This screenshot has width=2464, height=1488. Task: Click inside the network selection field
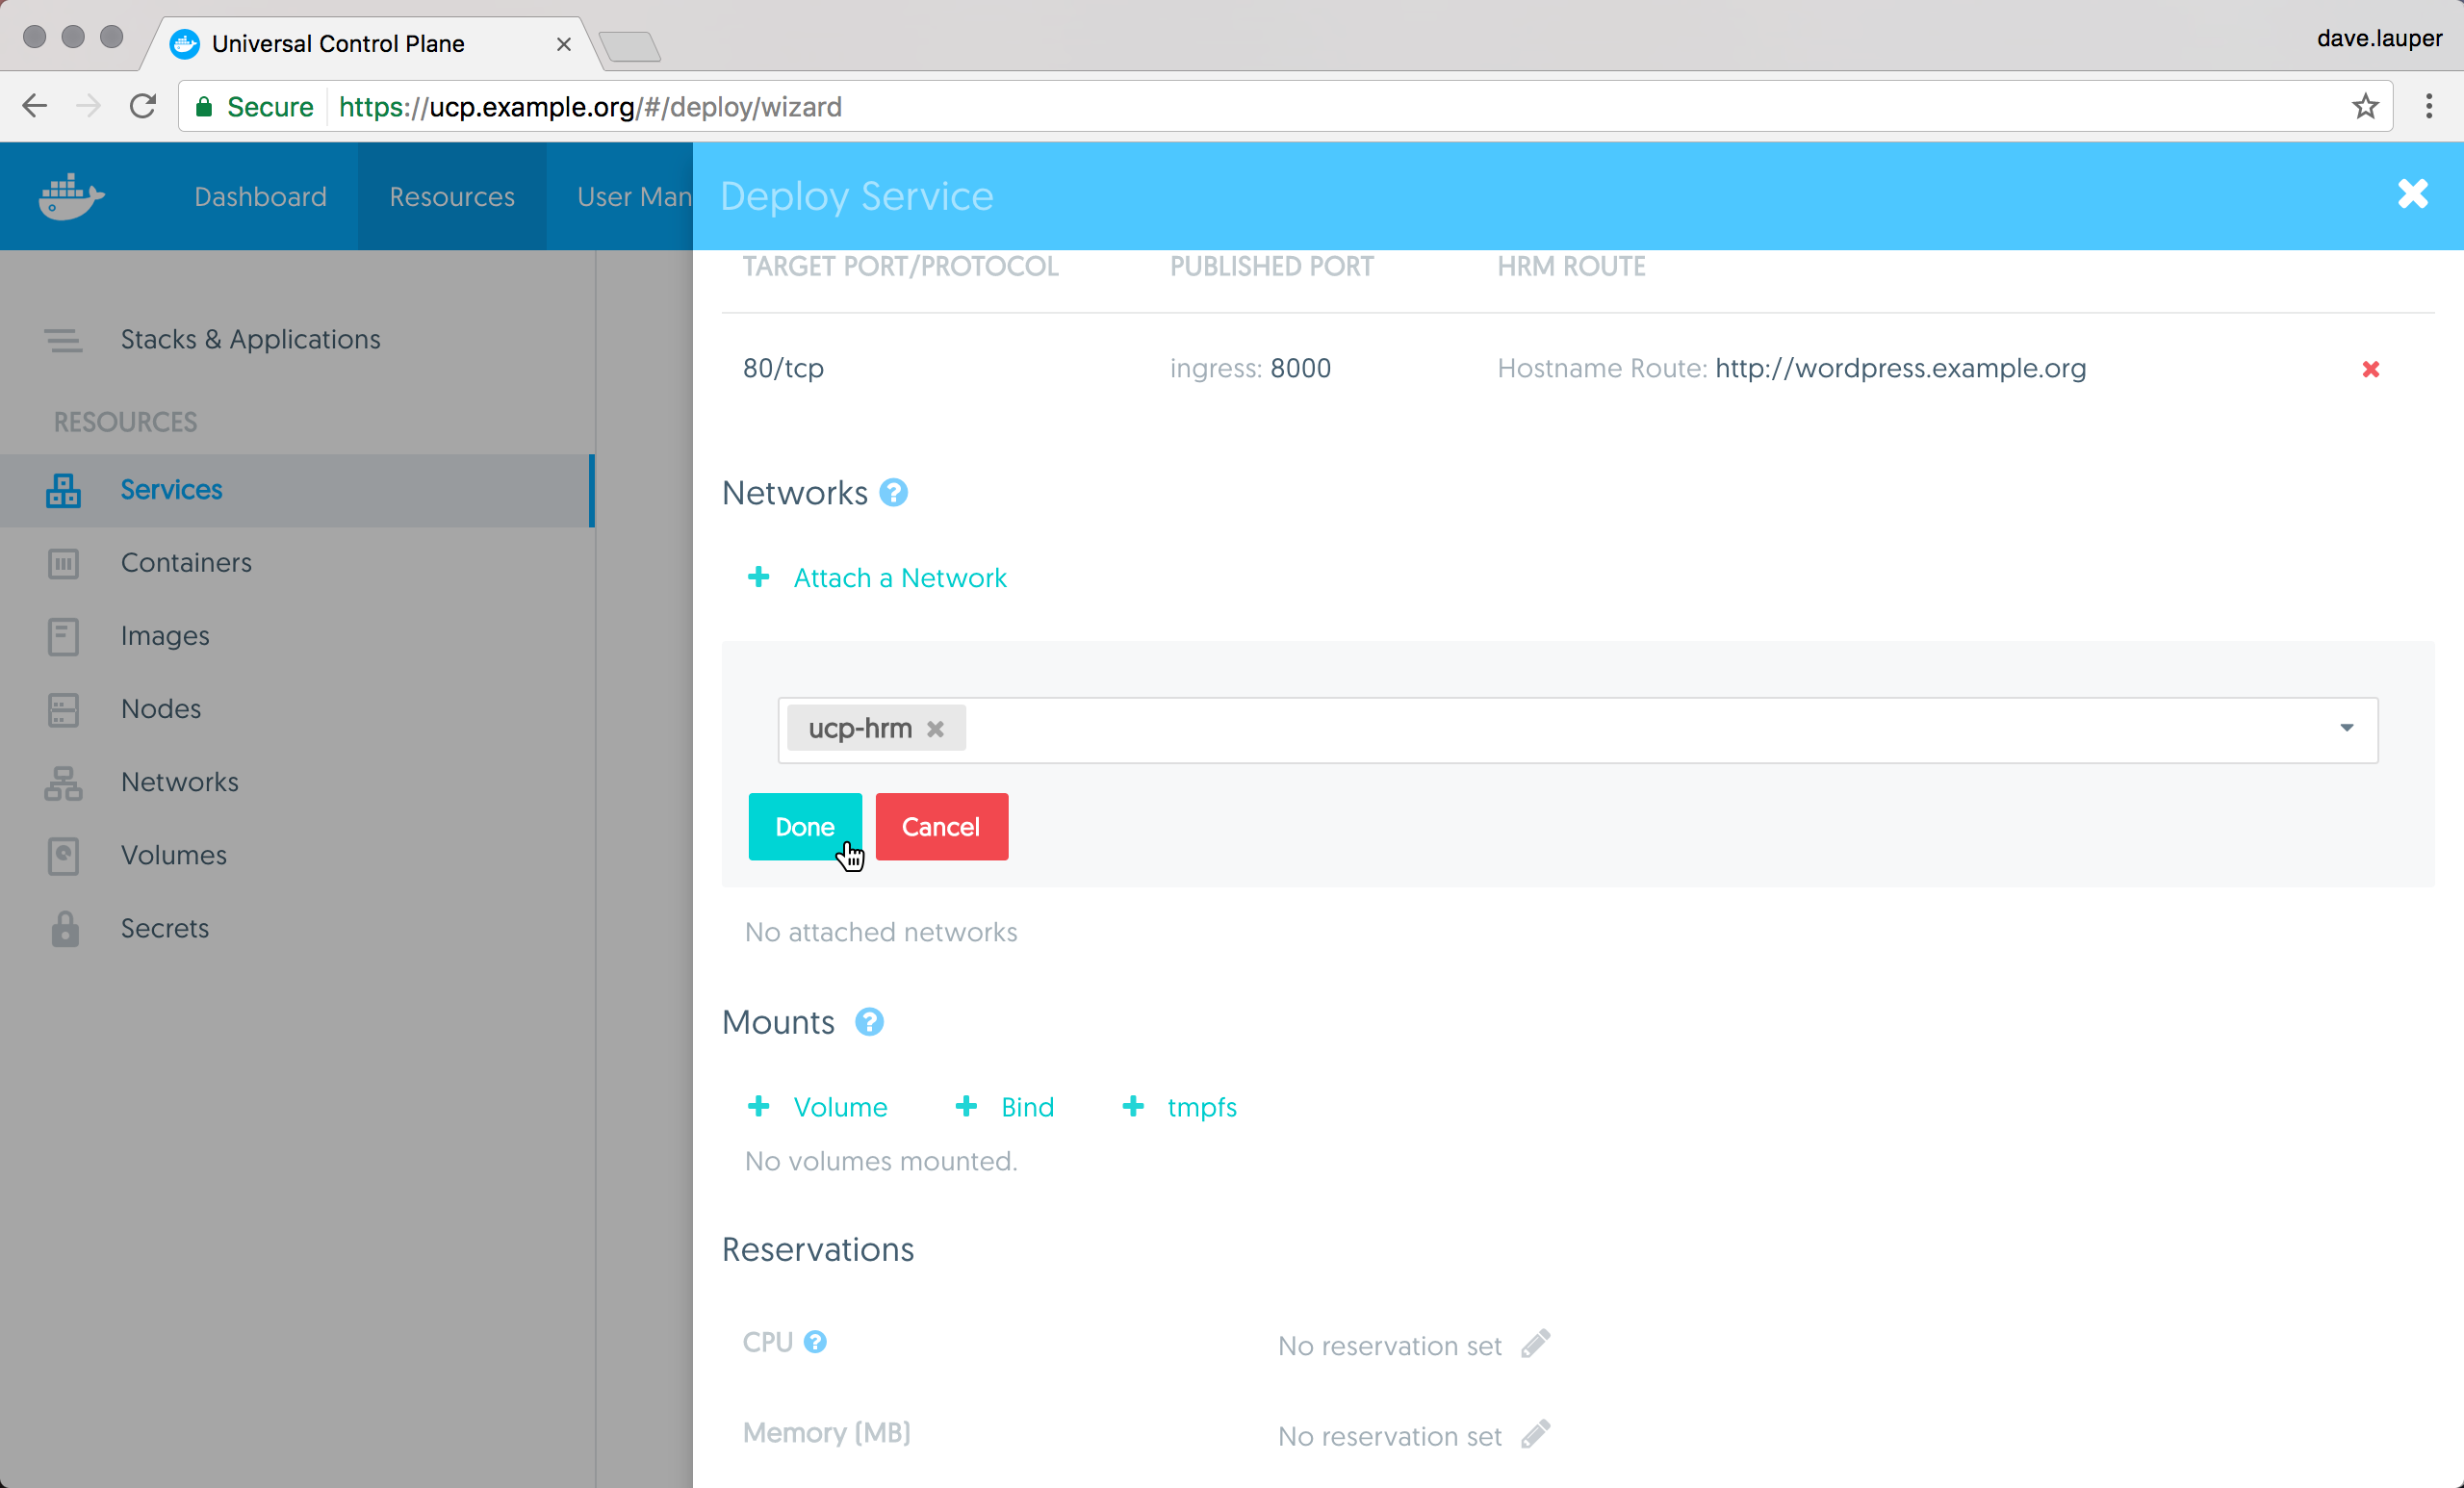[x=1600, y=729]
